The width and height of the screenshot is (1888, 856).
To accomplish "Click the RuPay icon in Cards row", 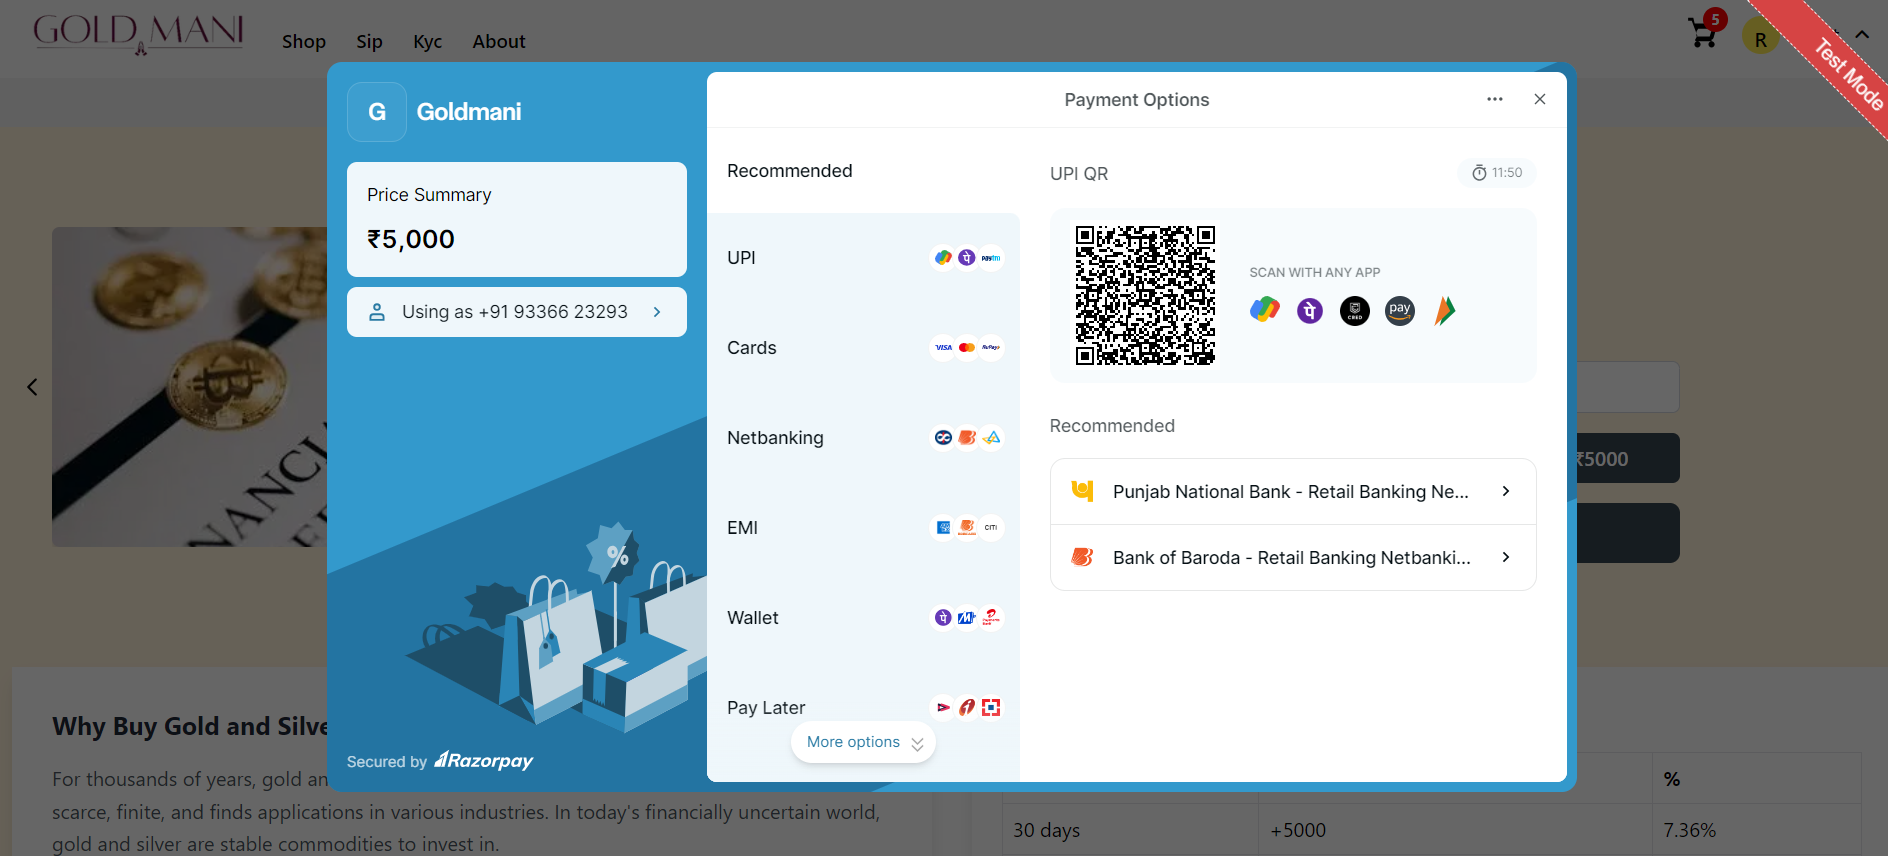I will [991, 348].
